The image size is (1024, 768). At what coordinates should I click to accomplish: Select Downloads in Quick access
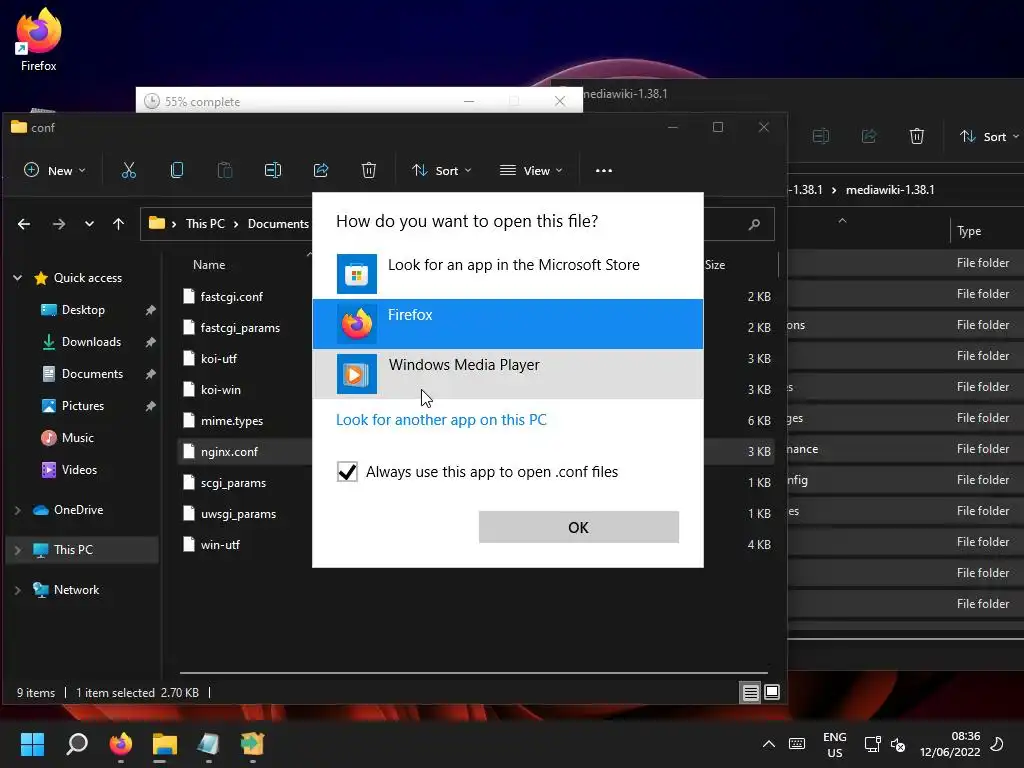pyautogui.click(x=91, y=342)
